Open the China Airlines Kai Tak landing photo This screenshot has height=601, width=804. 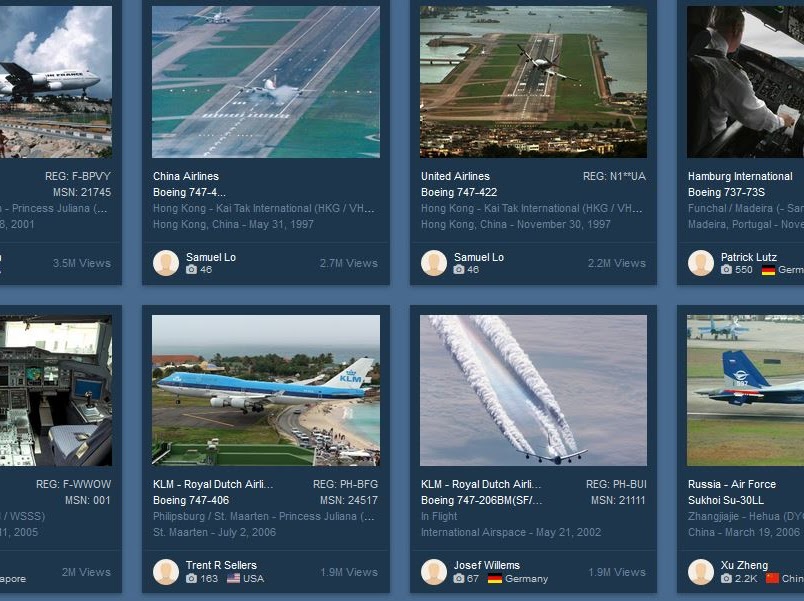(x=266, y=82)
